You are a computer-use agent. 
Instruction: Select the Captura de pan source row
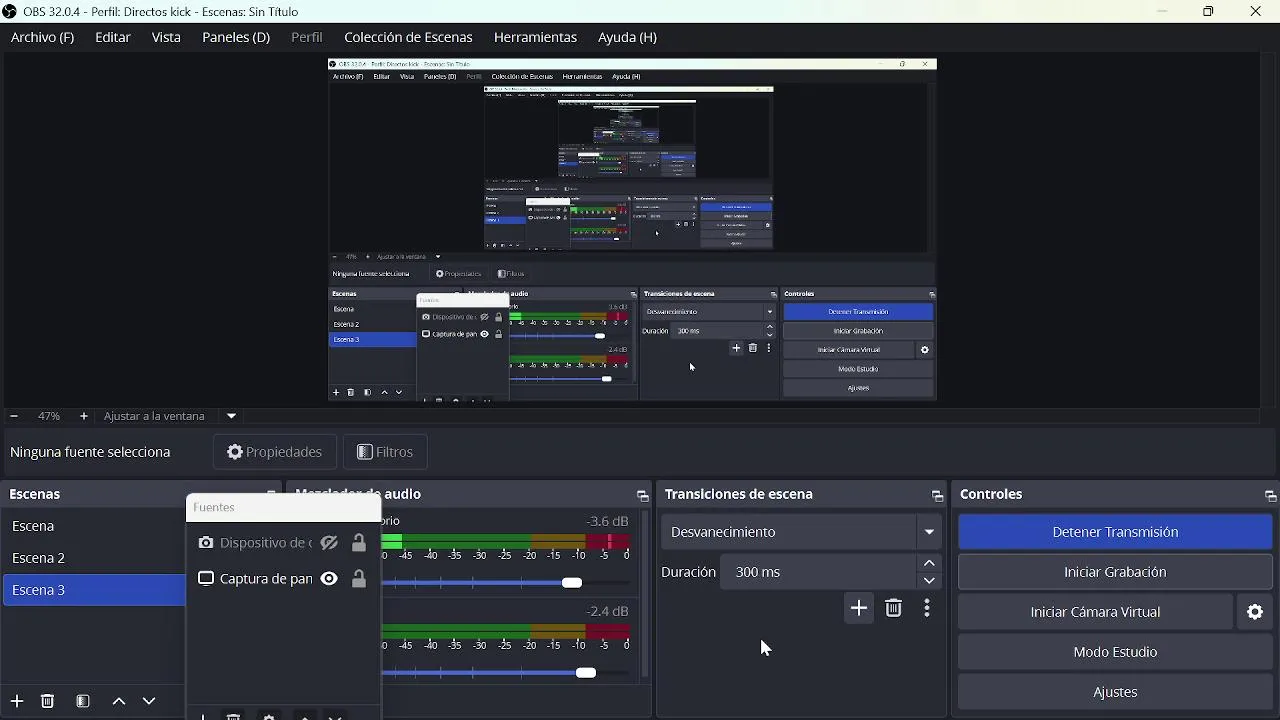(x=283, y=579)
